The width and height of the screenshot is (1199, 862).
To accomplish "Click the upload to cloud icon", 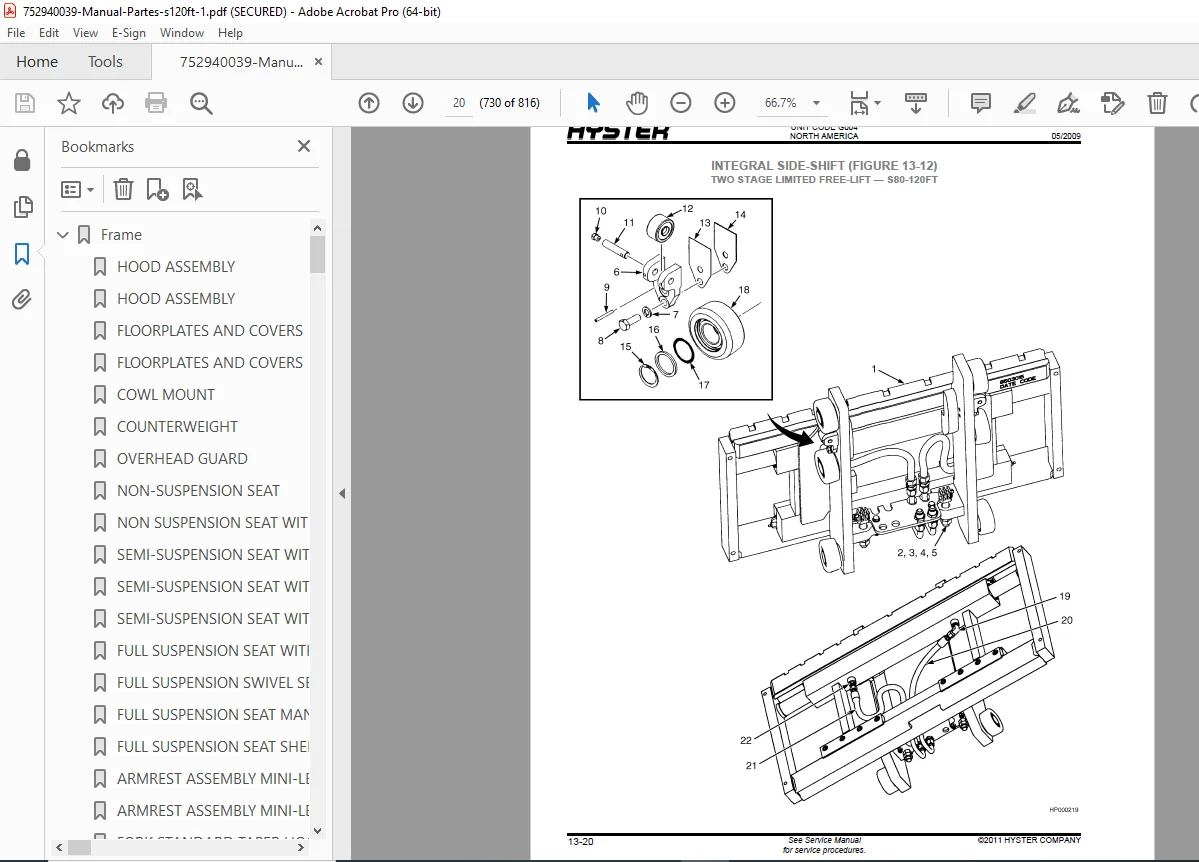I will click(x=112, y=102).
